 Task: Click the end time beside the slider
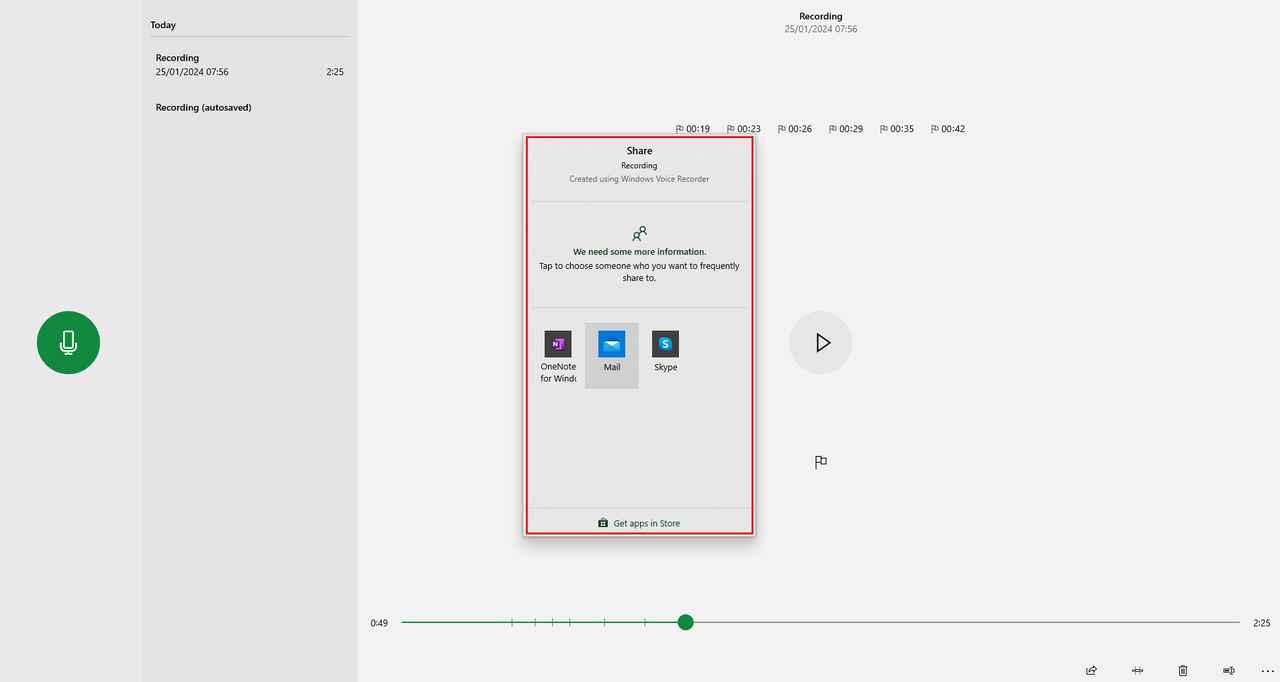coord(1262,623)
